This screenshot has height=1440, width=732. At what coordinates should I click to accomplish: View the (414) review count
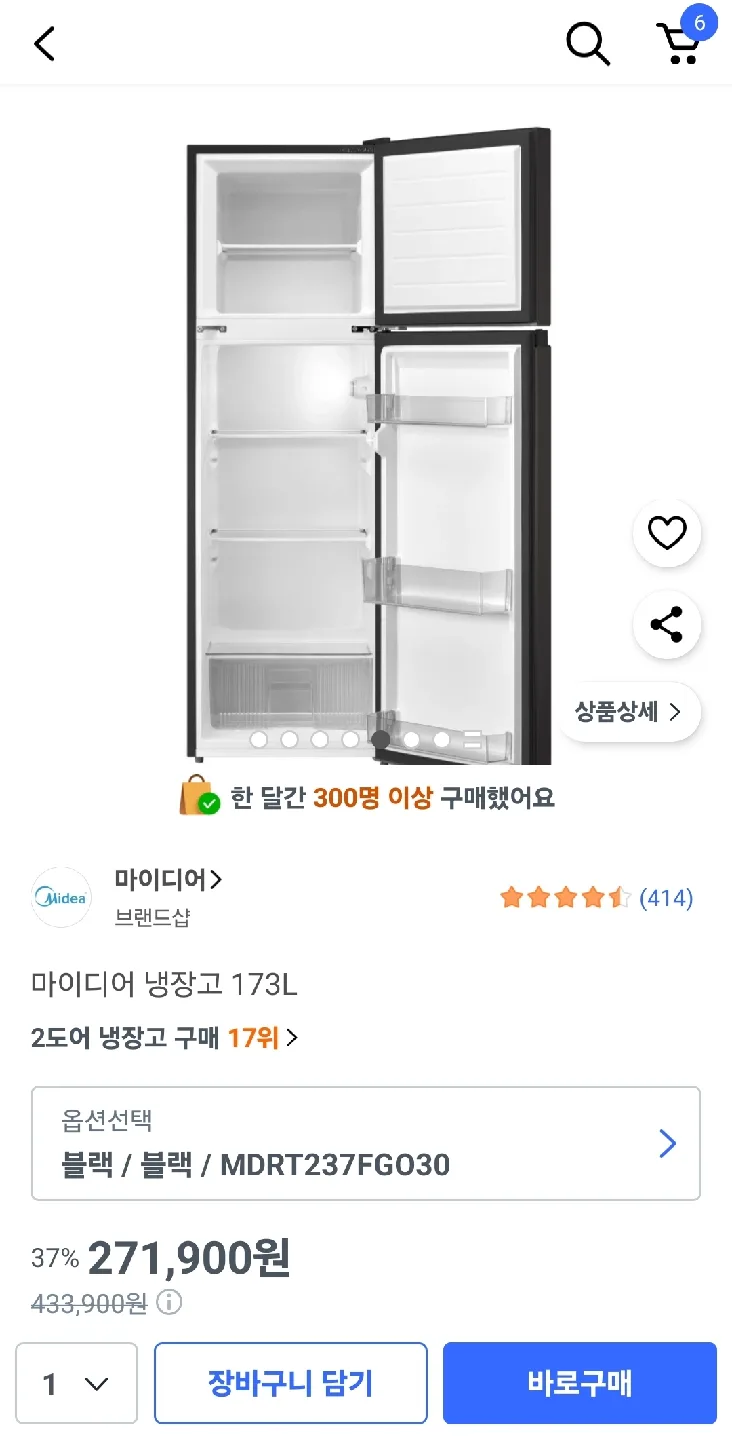click(666, 897)
